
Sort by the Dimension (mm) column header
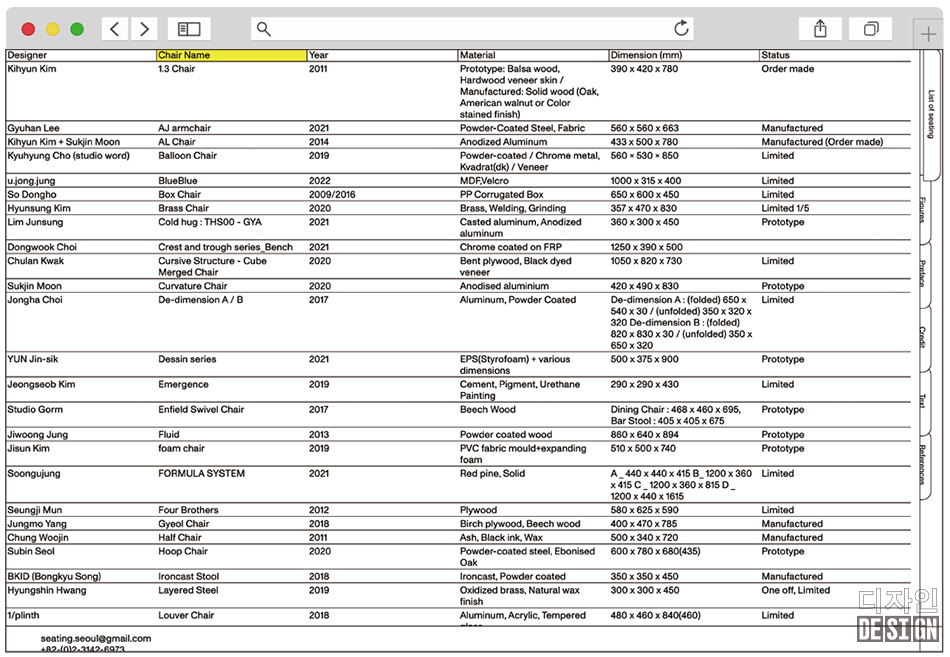(x=646, y=55)
